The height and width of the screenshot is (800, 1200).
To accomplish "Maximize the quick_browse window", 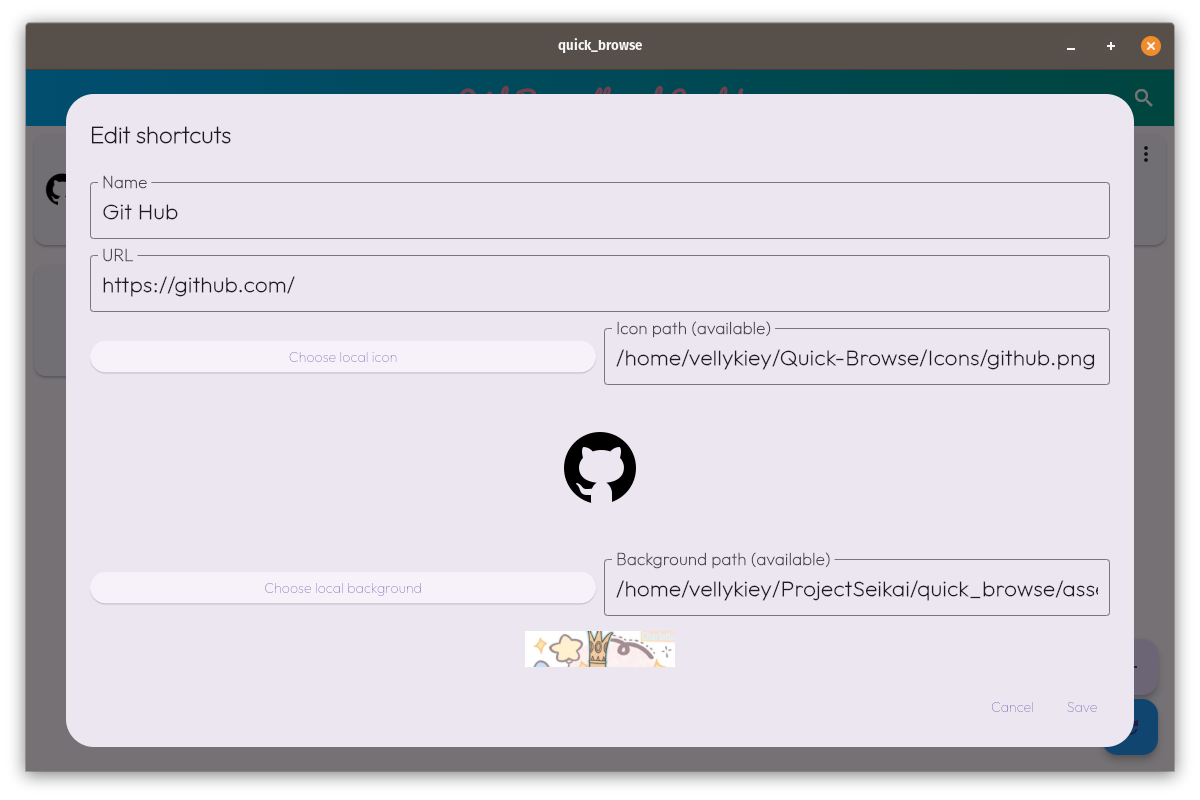I will [1111, 46].
